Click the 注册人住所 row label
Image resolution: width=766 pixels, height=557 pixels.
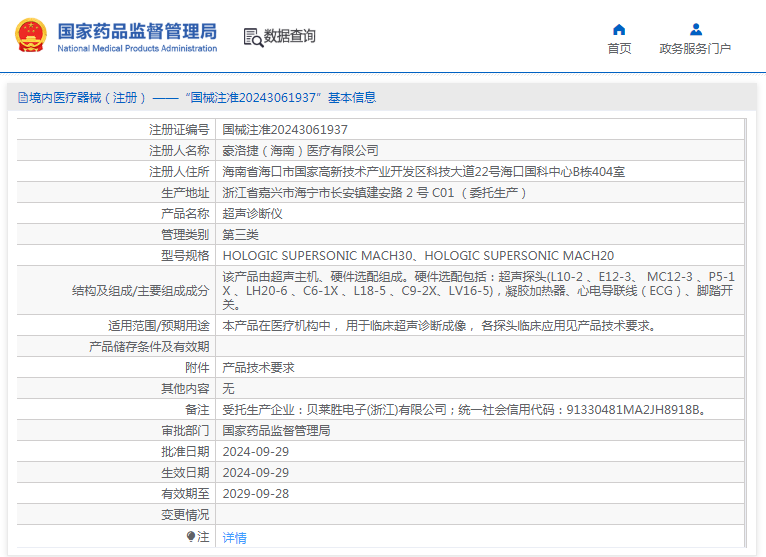click(179, 171)
